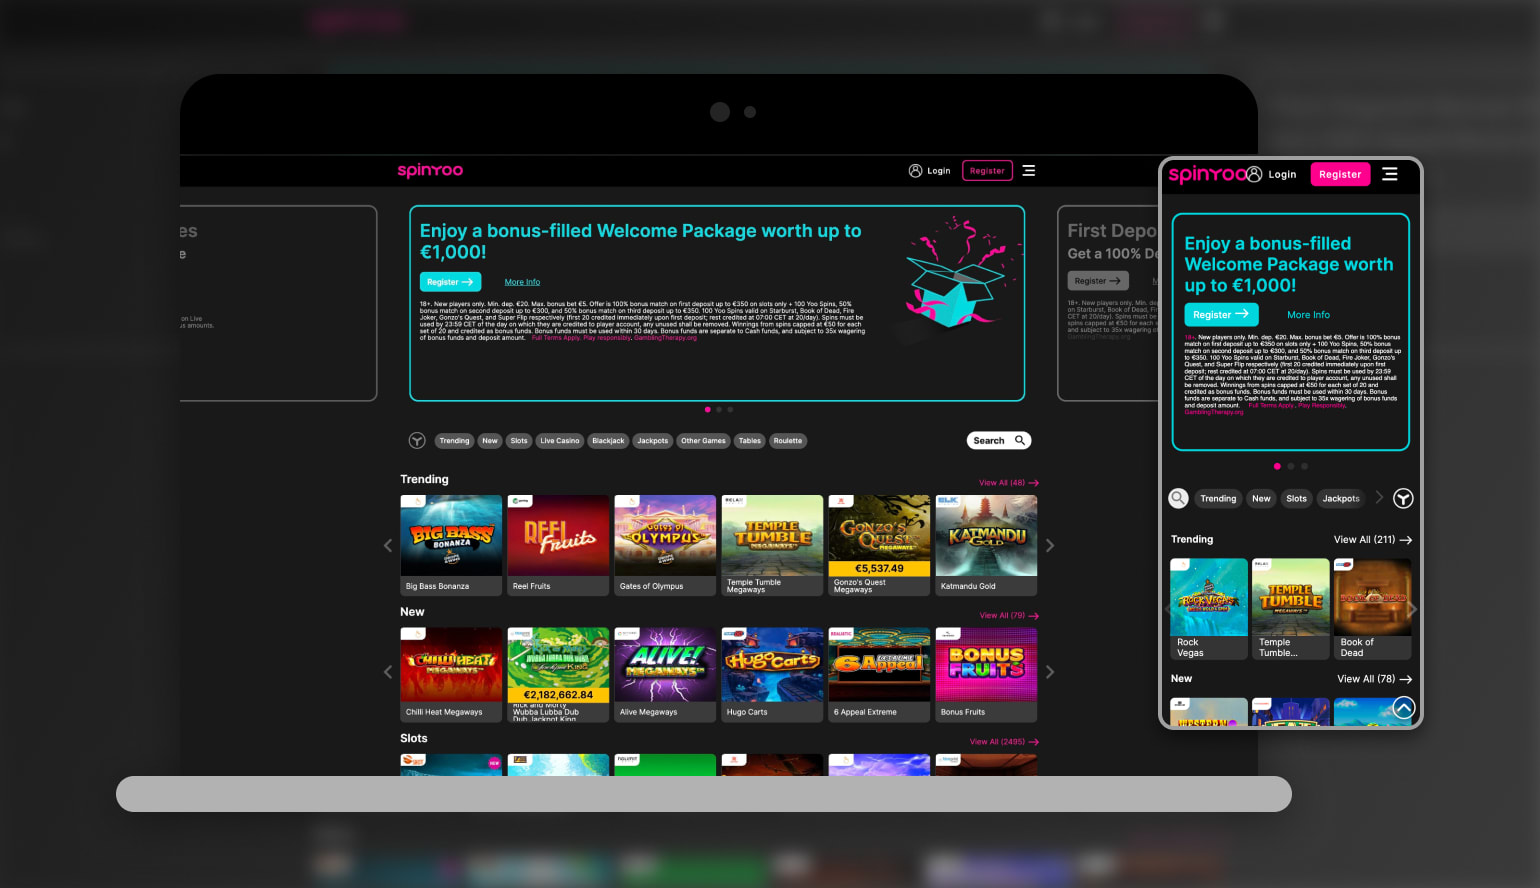Viewport: 1540px width, 888px height.
Task: Open View All (2495) for Slots
Action: [1004, 742]
